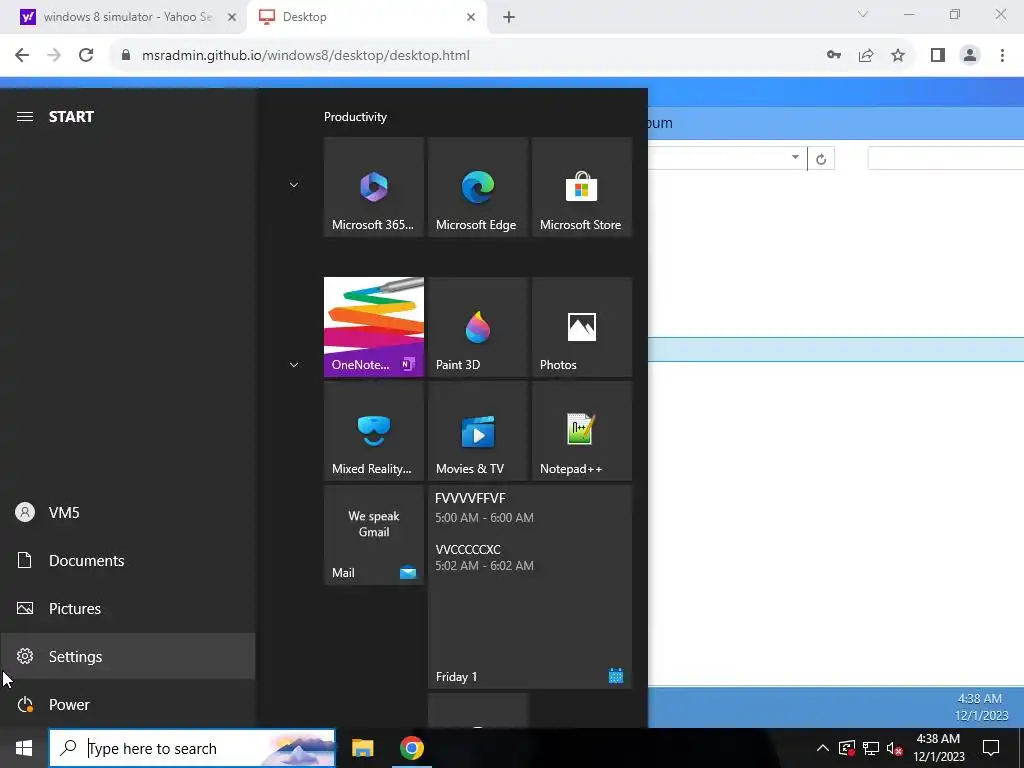Open the Photos tile
Viewport: 1024px width, 768px height.
[x=582, y=327]
